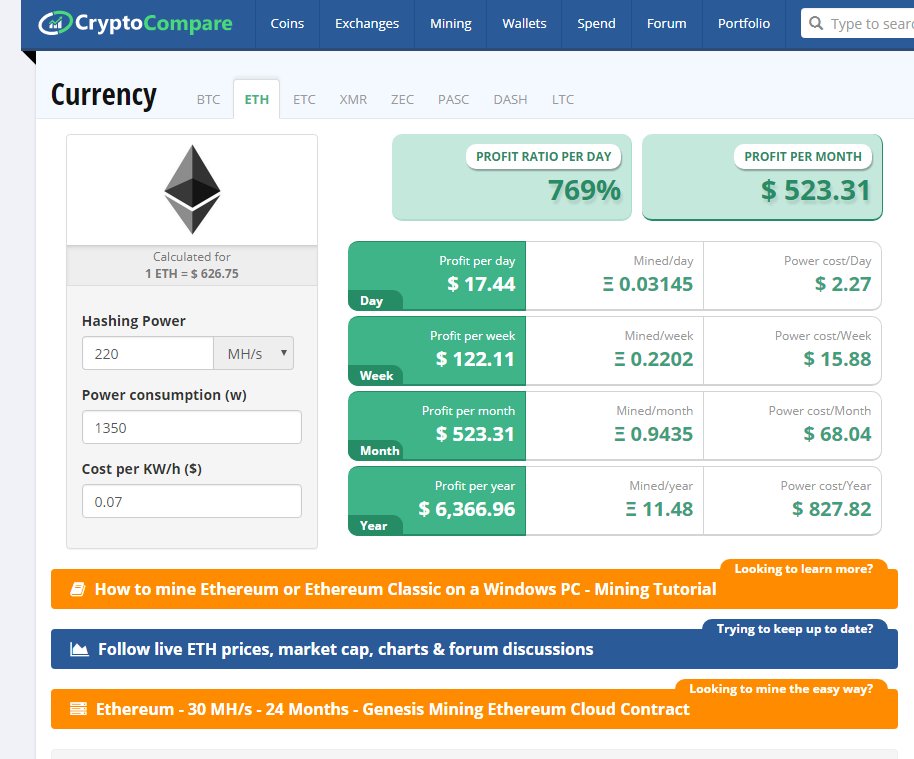The height and width of the screenshot is (759, 914).
Task: Click the Mined/week 0.2202 value
Action: pos(653,359)
